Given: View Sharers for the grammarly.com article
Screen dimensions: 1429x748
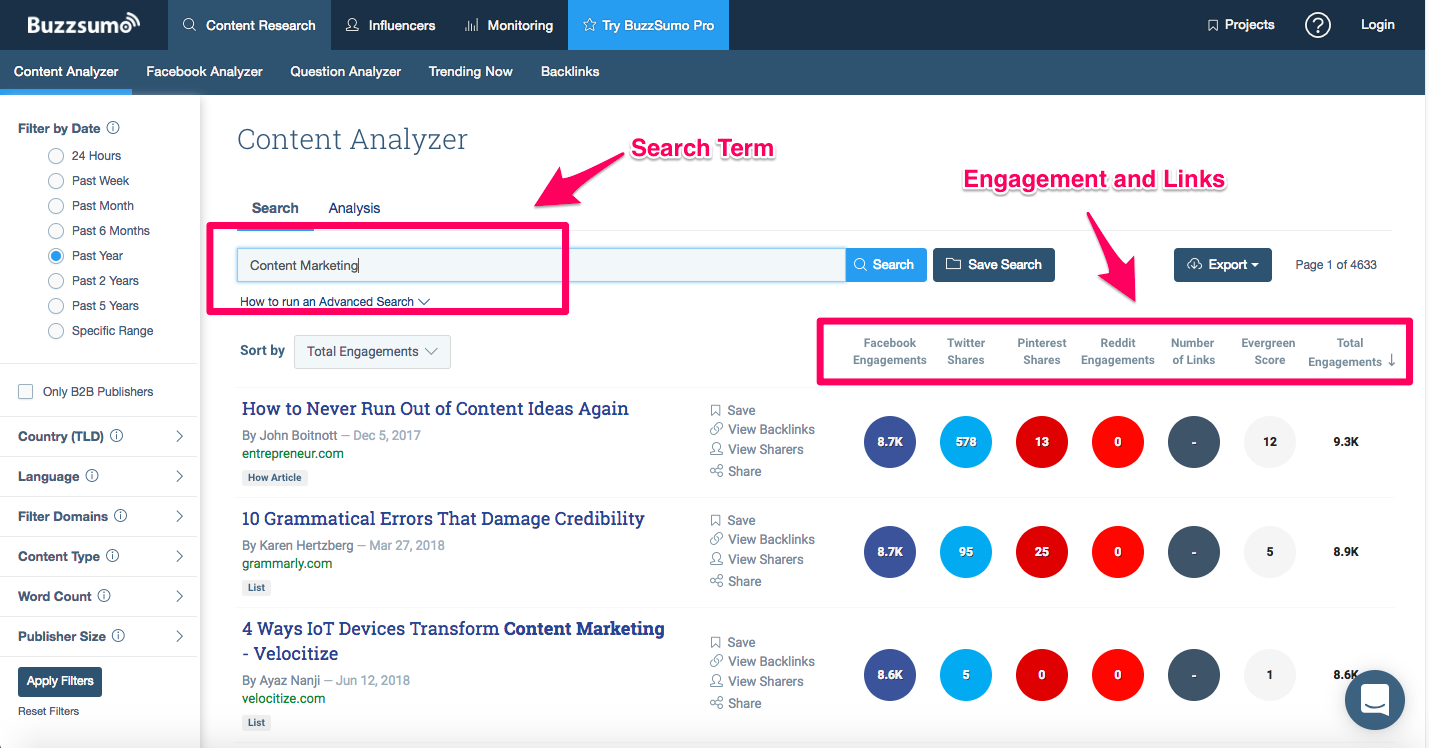Looking at the screenshot, I should click(x=757, y=559).
